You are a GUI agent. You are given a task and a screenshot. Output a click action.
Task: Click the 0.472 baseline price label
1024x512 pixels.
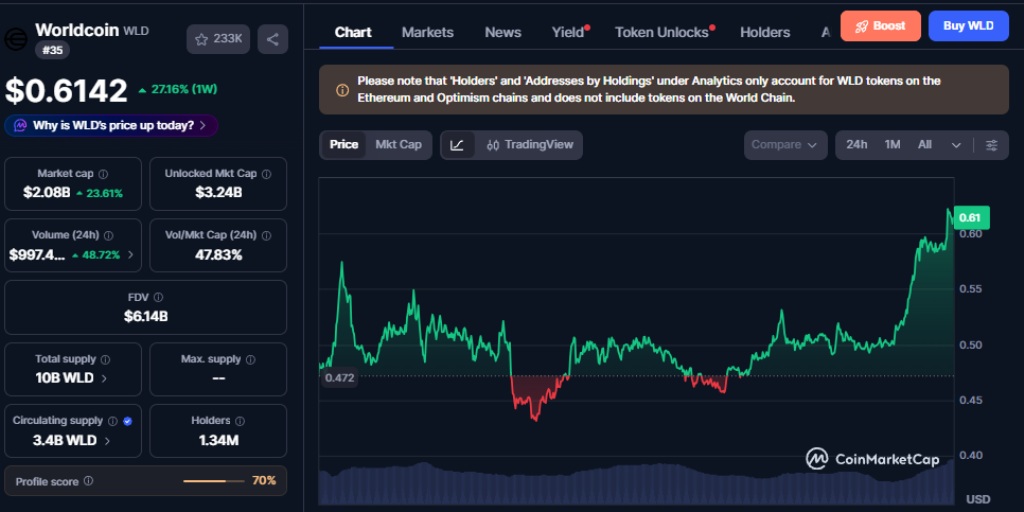click(339, 377)
